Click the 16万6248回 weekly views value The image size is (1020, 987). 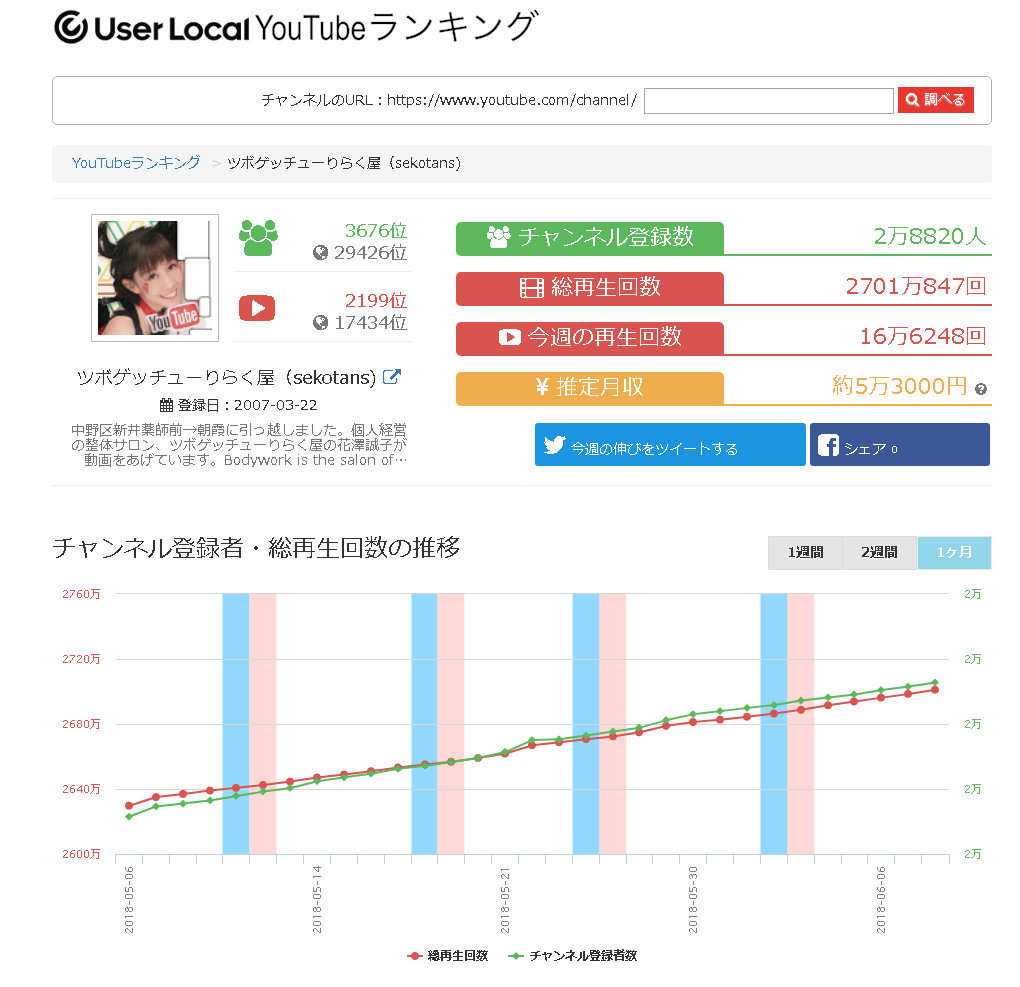pos(922,336)
